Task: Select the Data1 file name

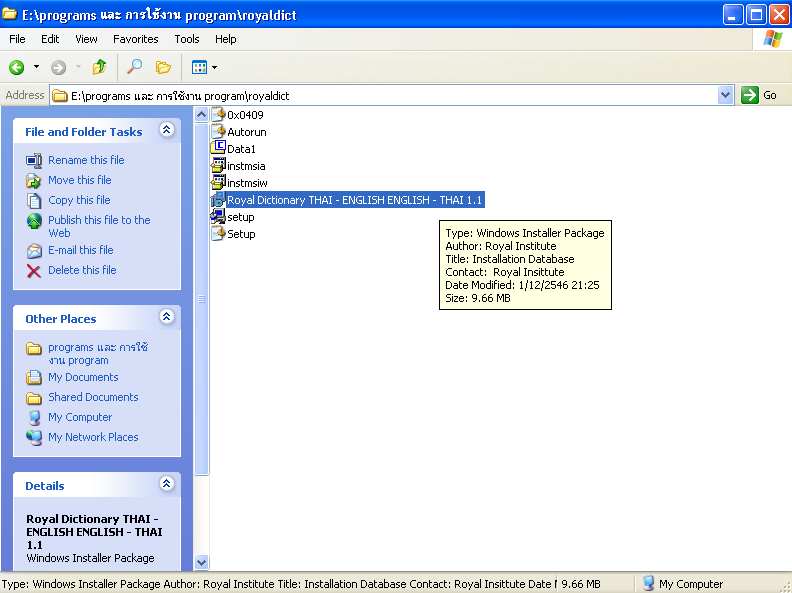Action: [x=241, y=149]
